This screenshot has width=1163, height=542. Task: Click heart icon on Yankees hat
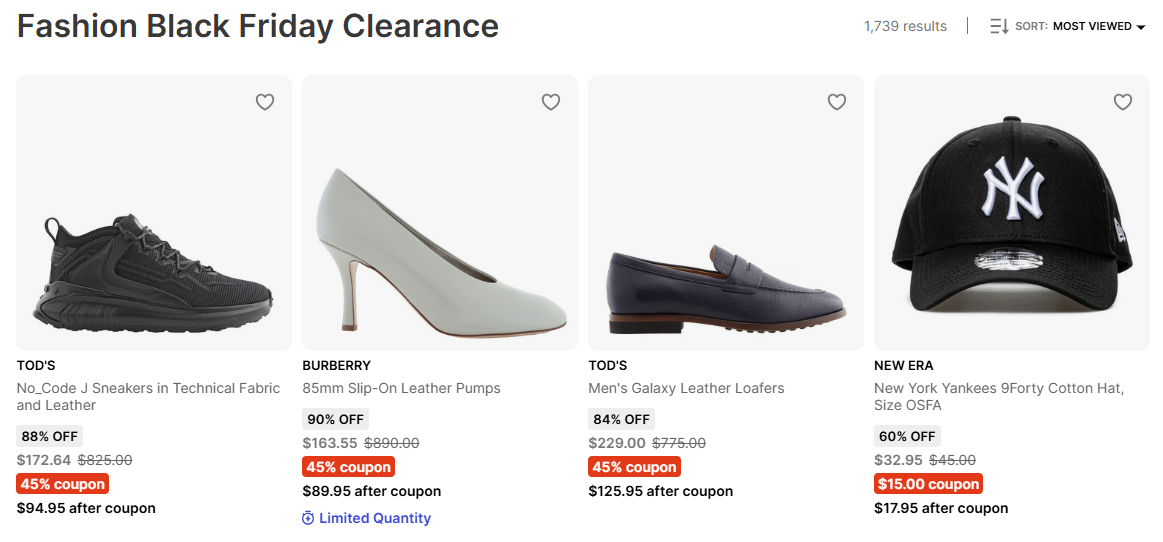1123,102
